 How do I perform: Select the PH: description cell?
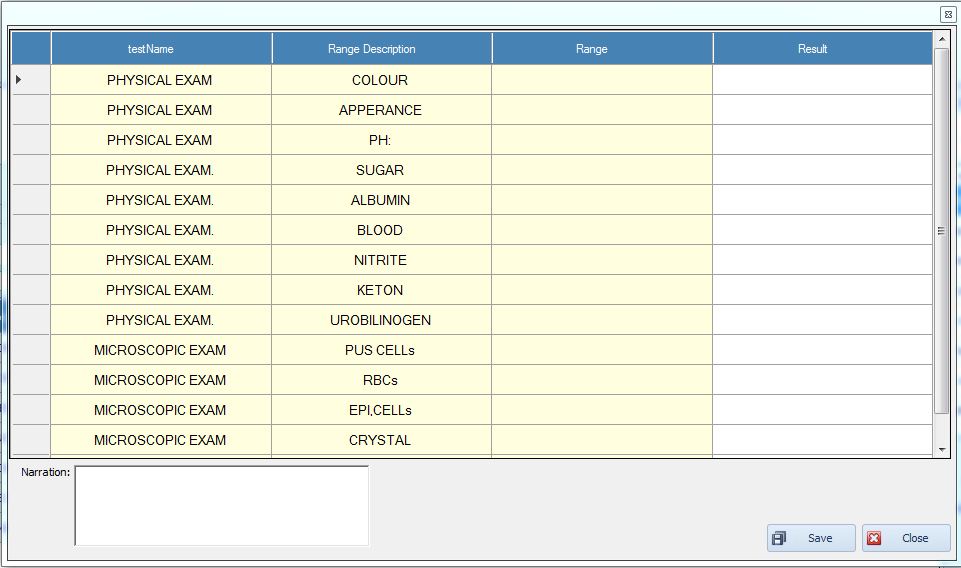pyautogui.click(x=382, y=140)
